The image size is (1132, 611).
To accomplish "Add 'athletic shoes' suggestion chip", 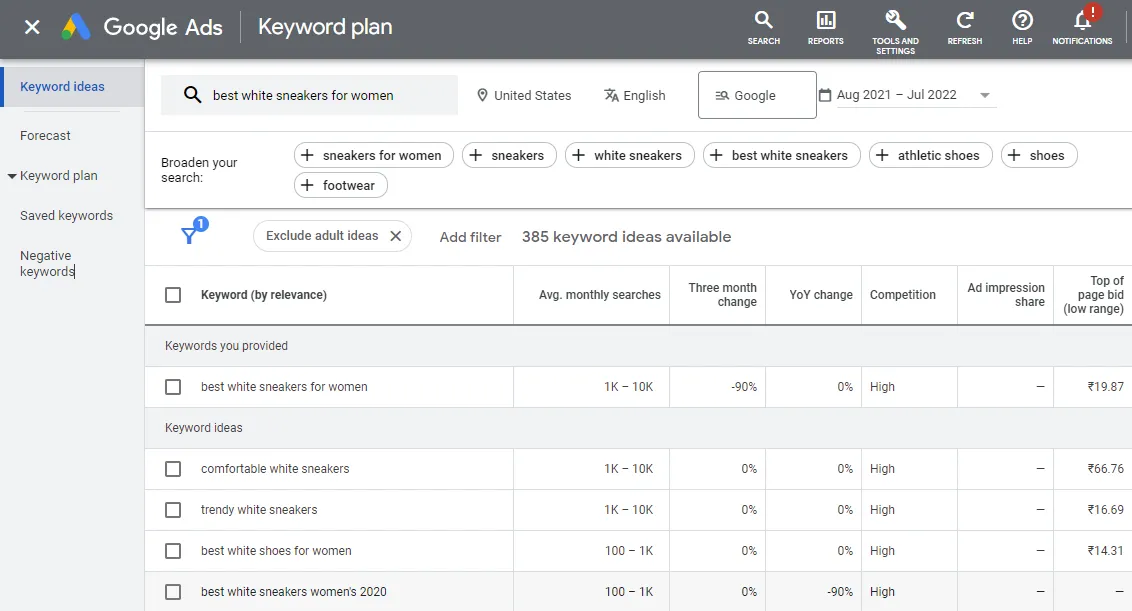I will [x=931, y=155].
